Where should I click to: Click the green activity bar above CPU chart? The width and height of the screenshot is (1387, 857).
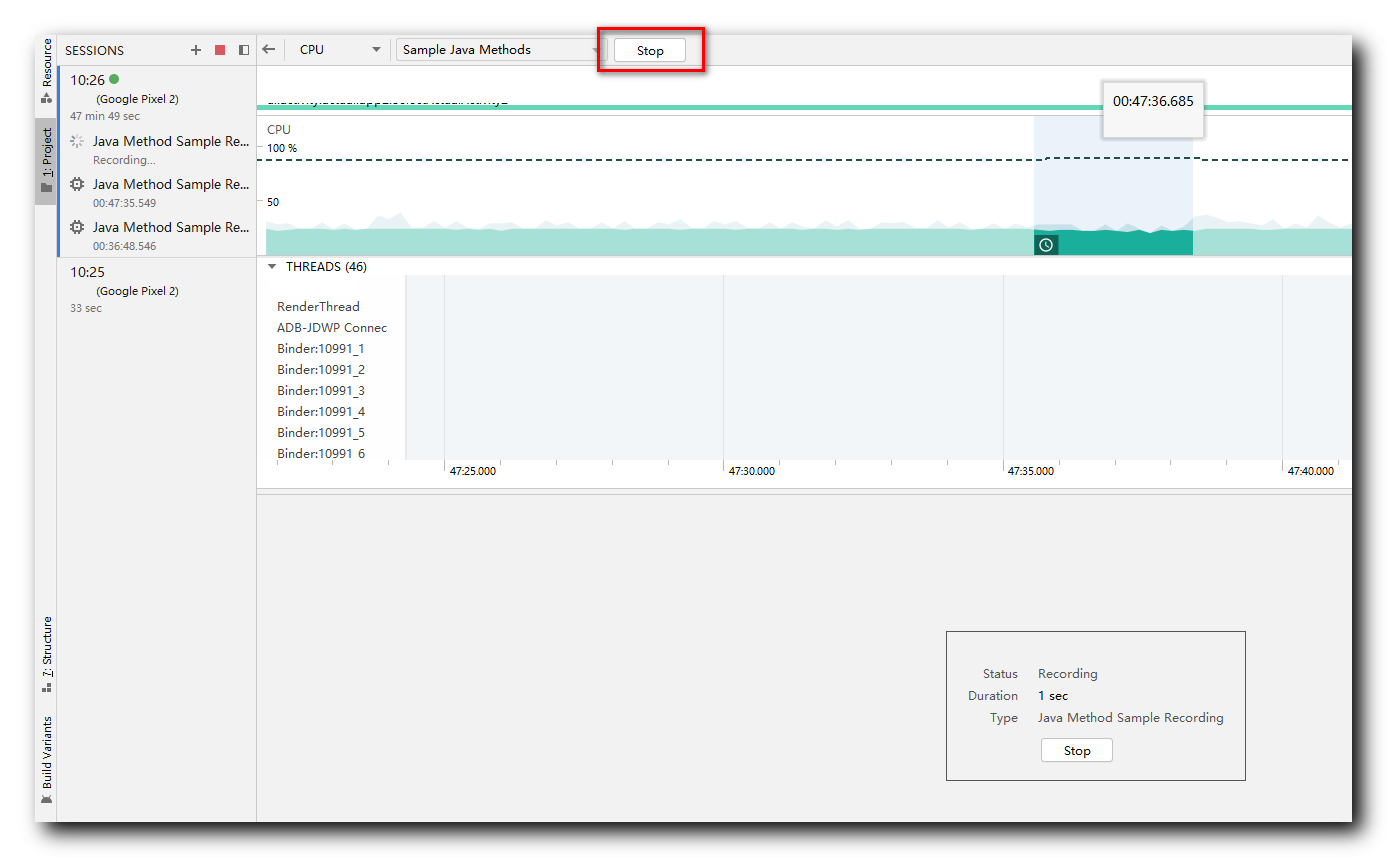tap(804, 107)
